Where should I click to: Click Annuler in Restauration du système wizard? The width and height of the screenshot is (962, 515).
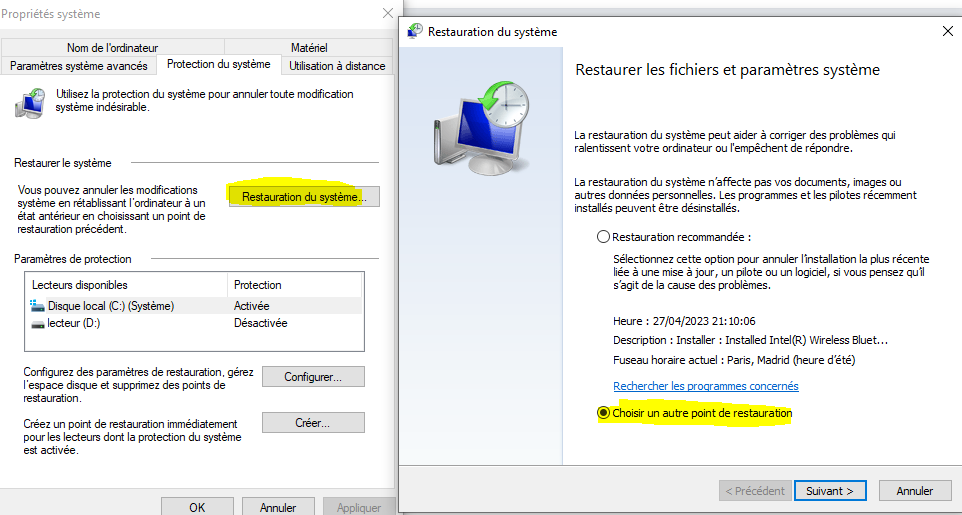(x=915, y=490)
